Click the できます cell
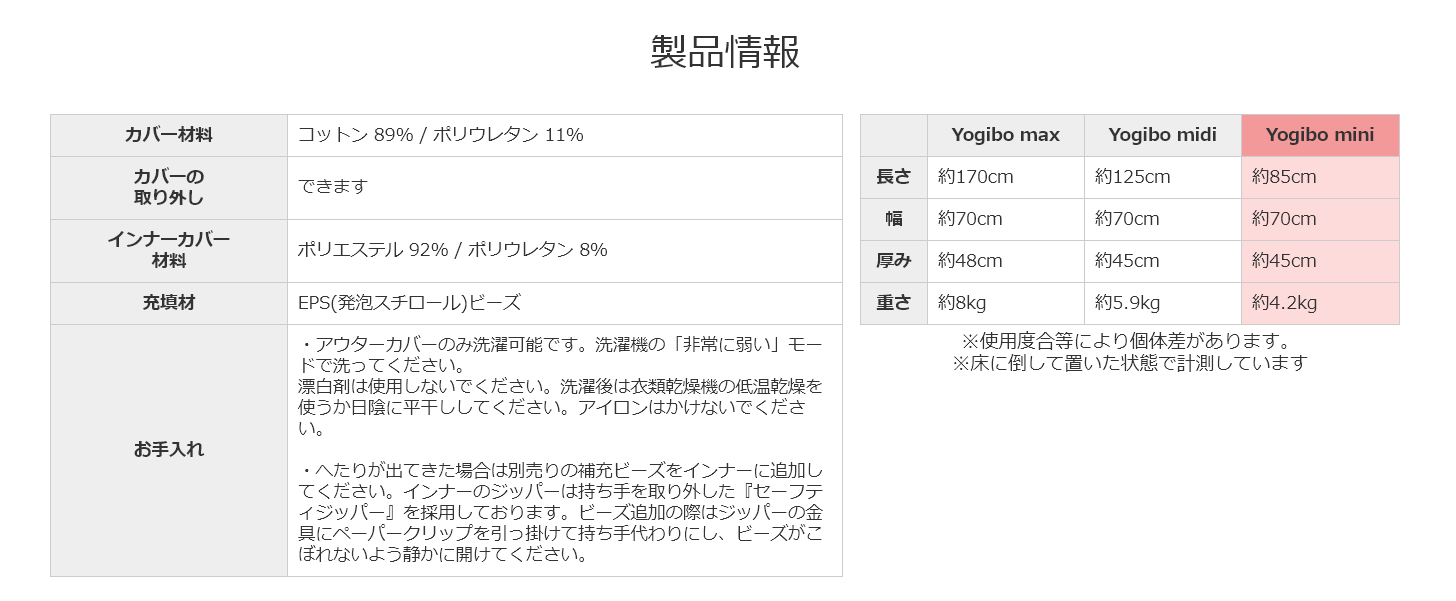 [565, 187]
